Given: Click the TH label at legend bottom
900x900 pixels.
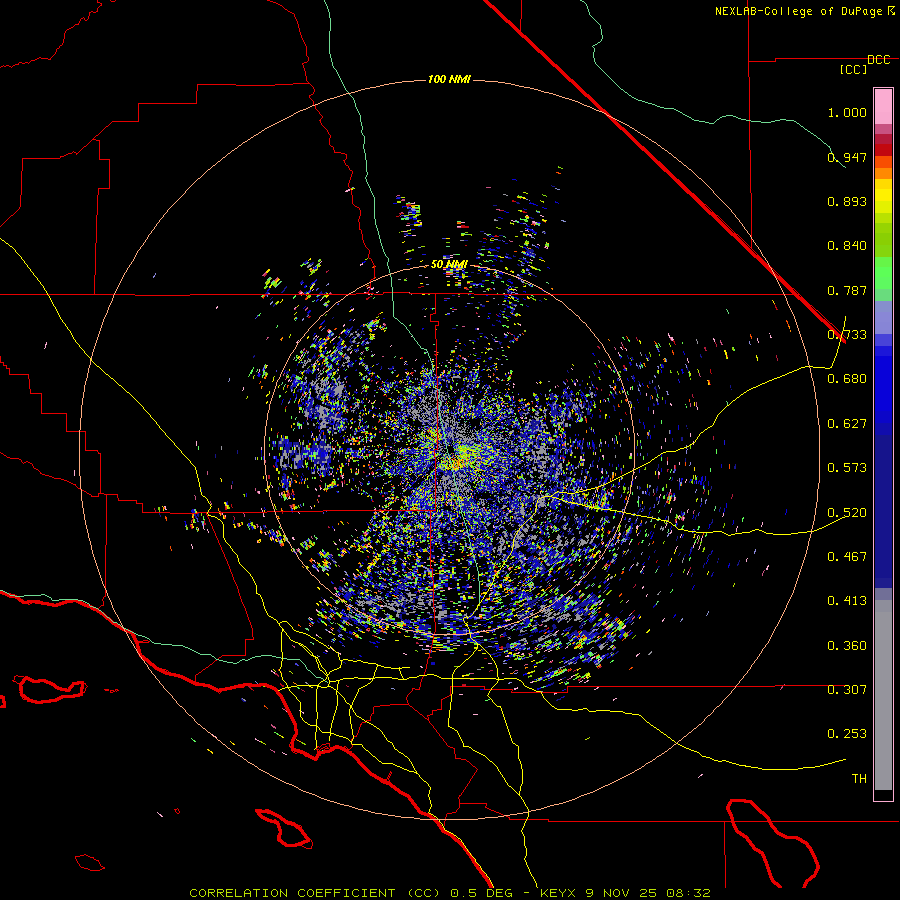Looking at the screenshot, I should [x=859, y=779].
